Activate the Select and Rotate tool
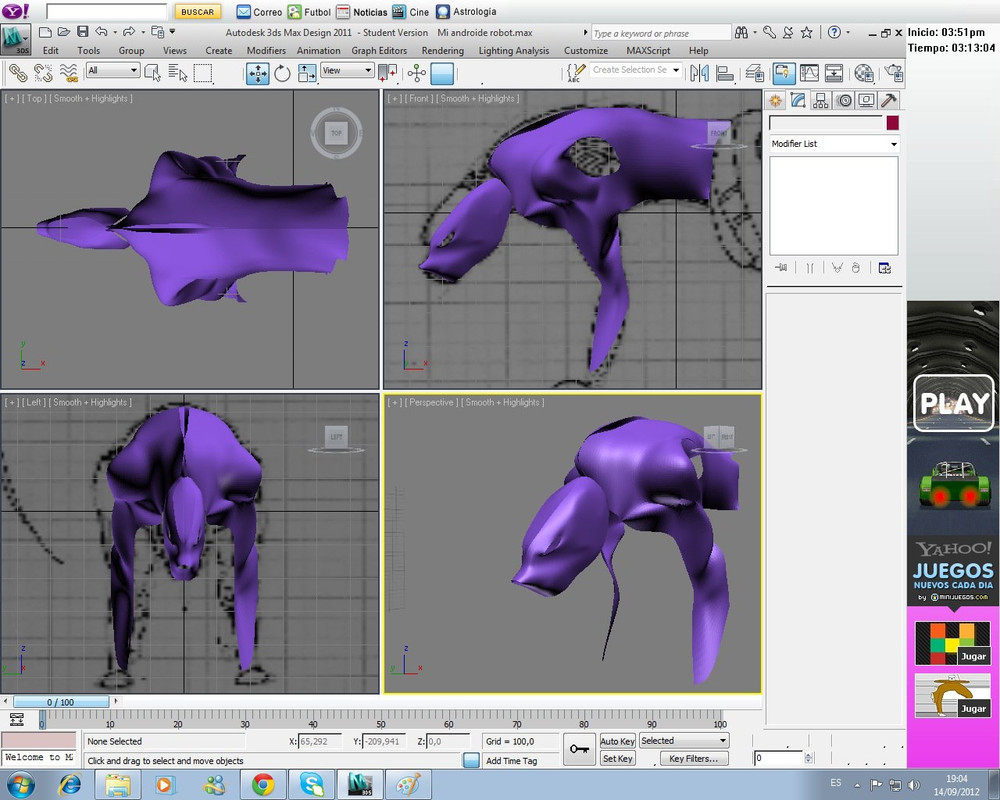The height and width of the screenshot is (800, 1000). coord(282,72)
